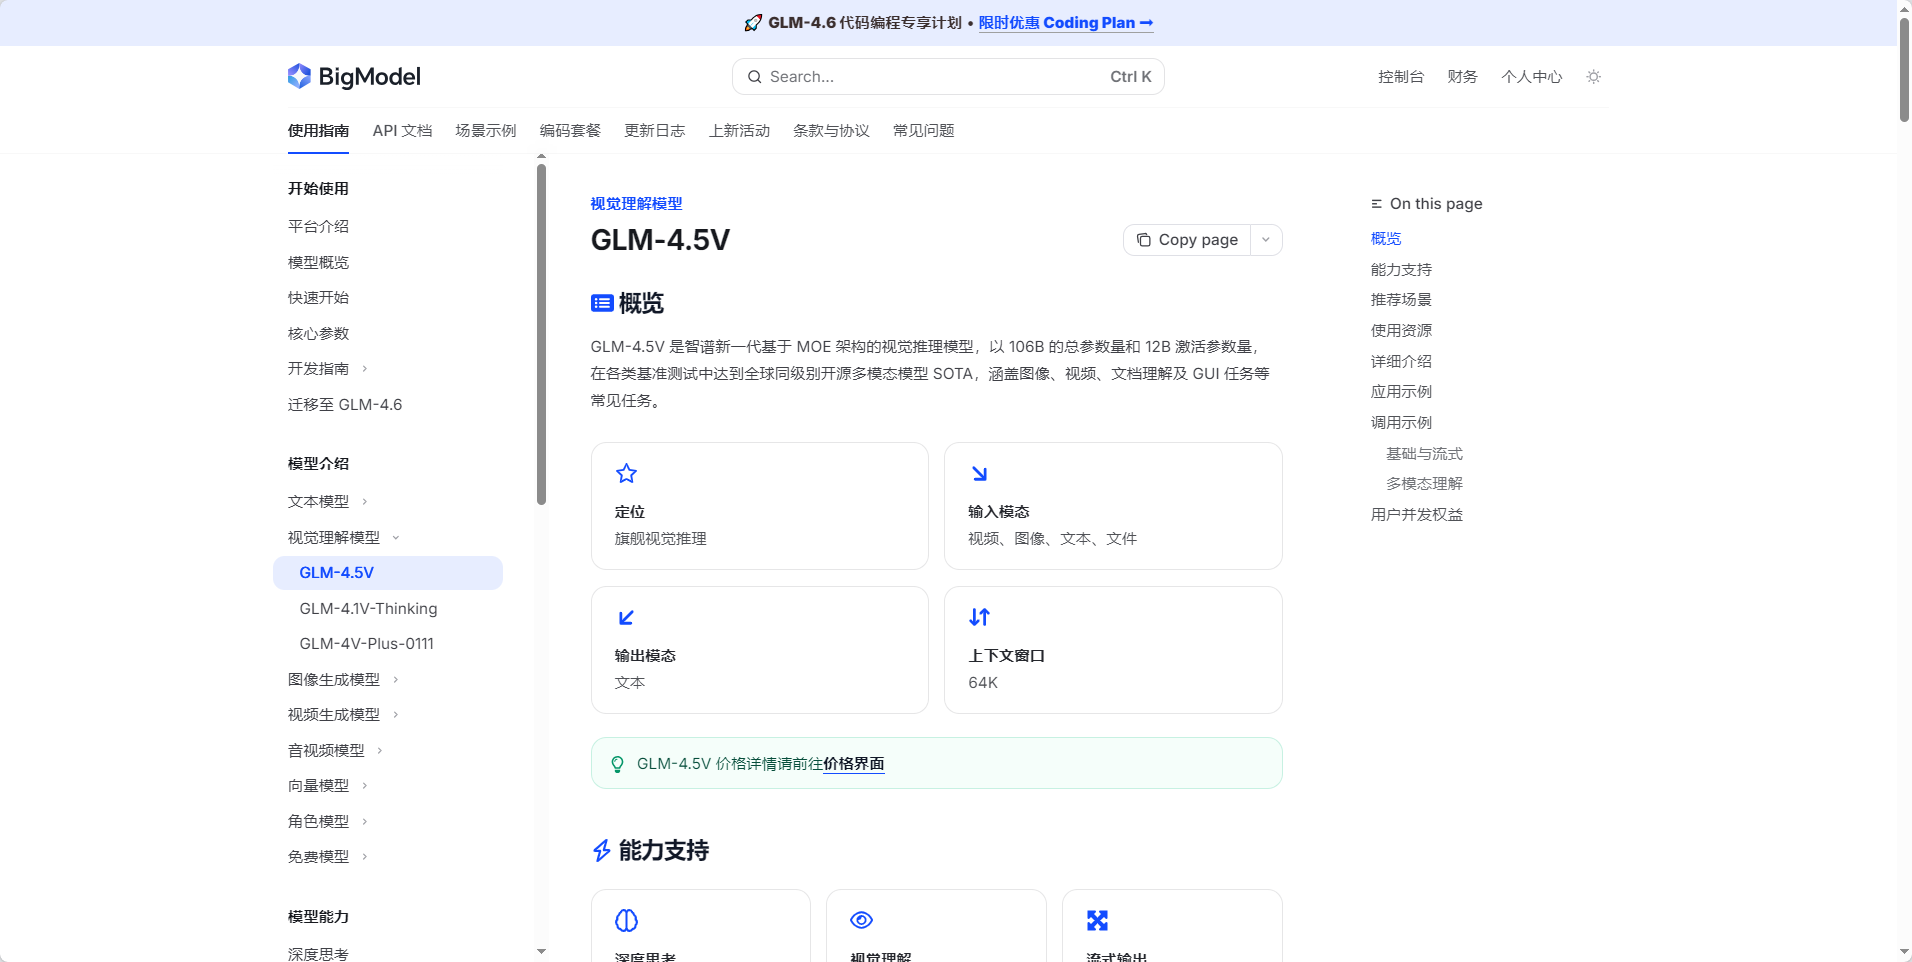Open 编码套餐 tab
Viewport: 1912px width, 962px height.
click(x=570, y=131)
